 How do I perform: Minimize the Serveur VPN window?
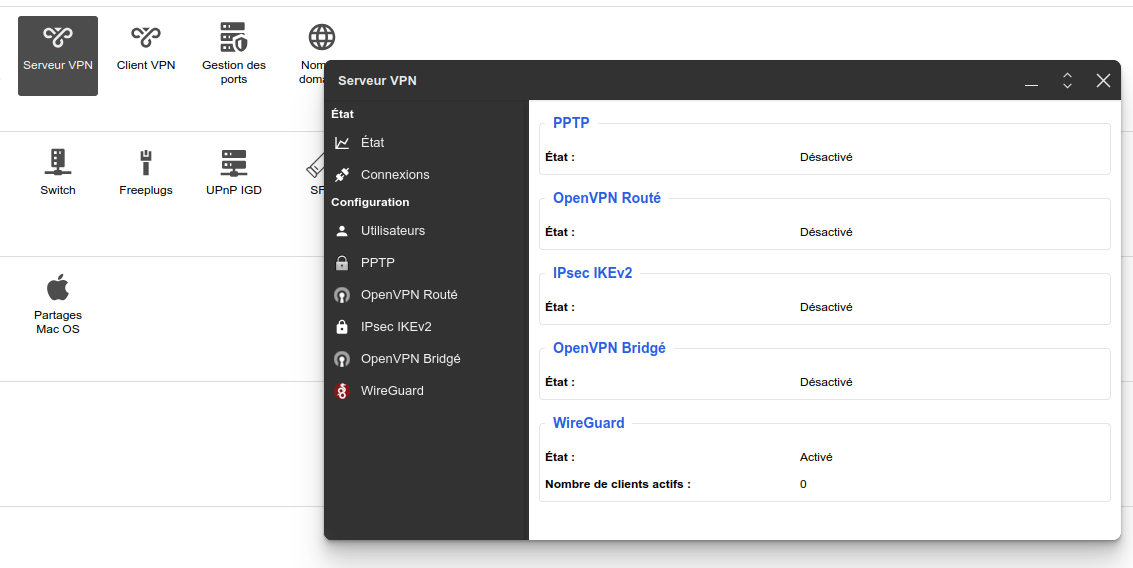coord(1031,81)
